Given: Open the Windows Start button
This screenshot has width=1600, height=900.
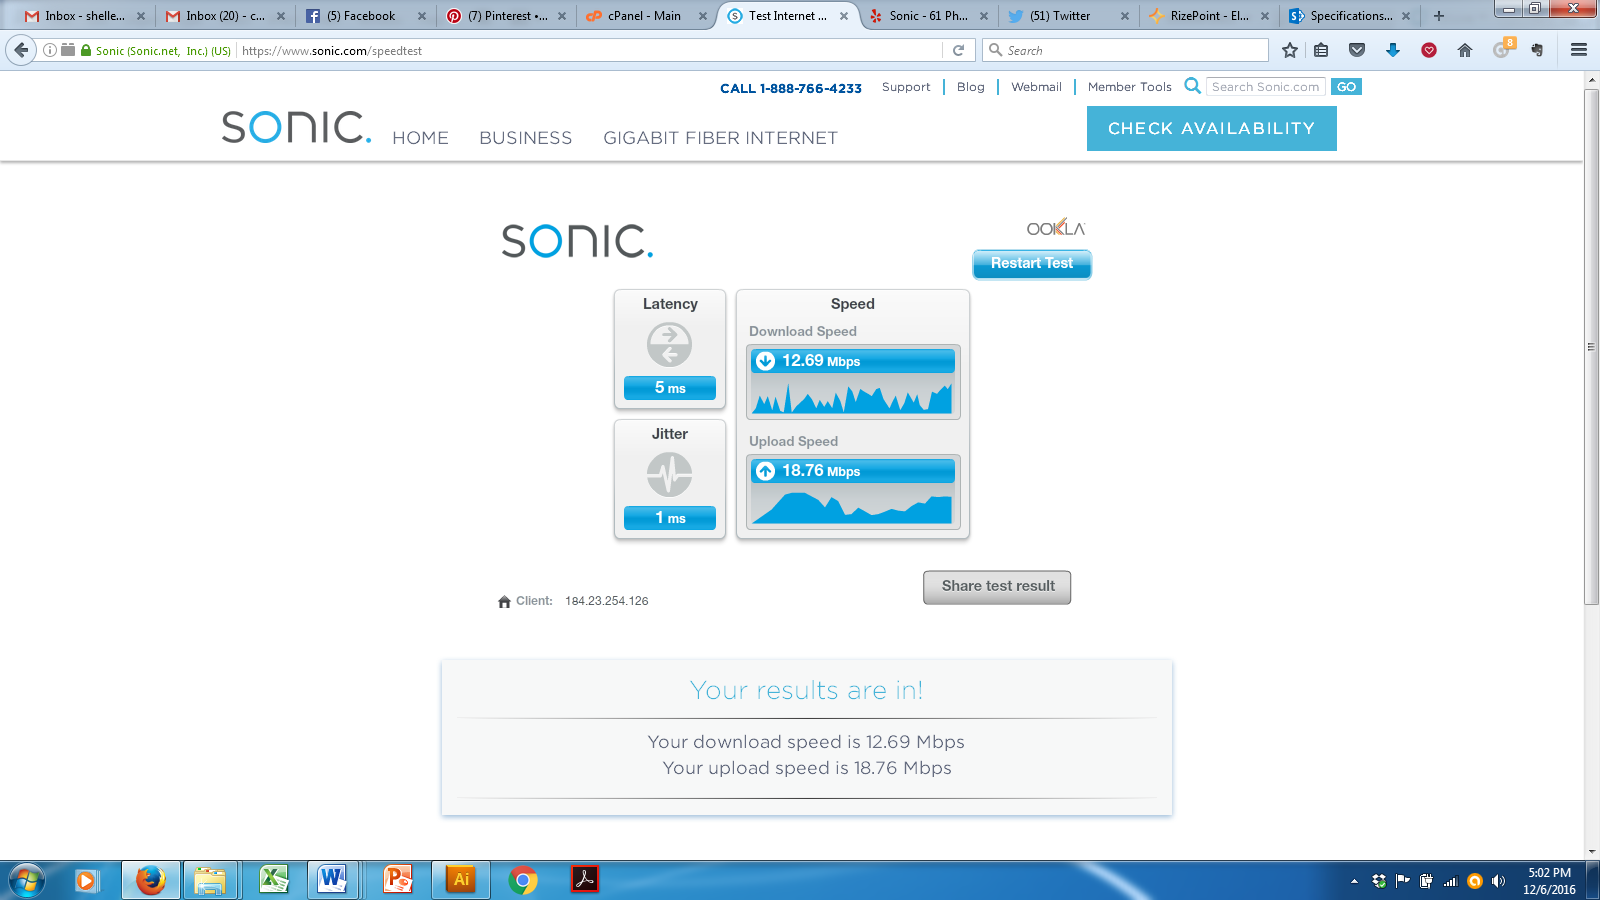Looking at the screenshot, I should click(27, 881).
